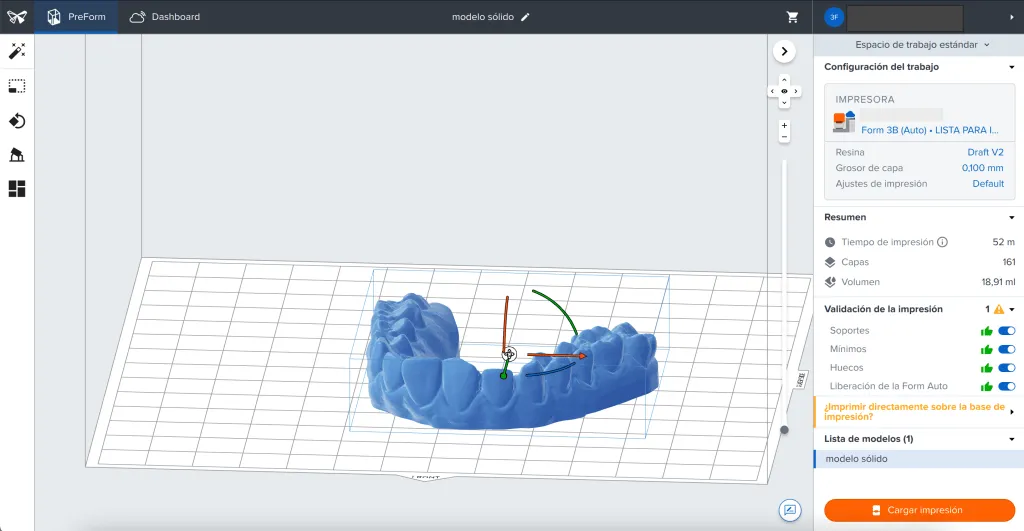Screen dimensions: 1024x531
Task: Click the Default print settings link
Action: click(988, 184)
